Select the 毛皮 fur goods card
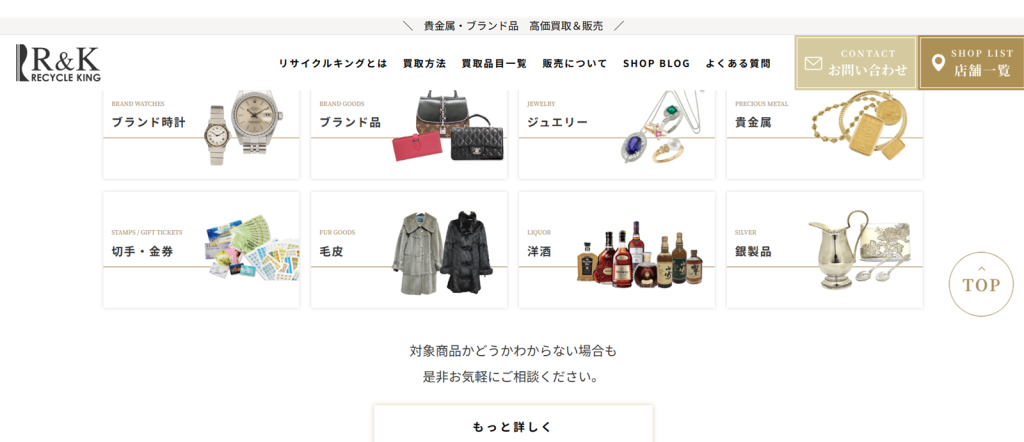 pyautogui.click(x=409, y=249)
